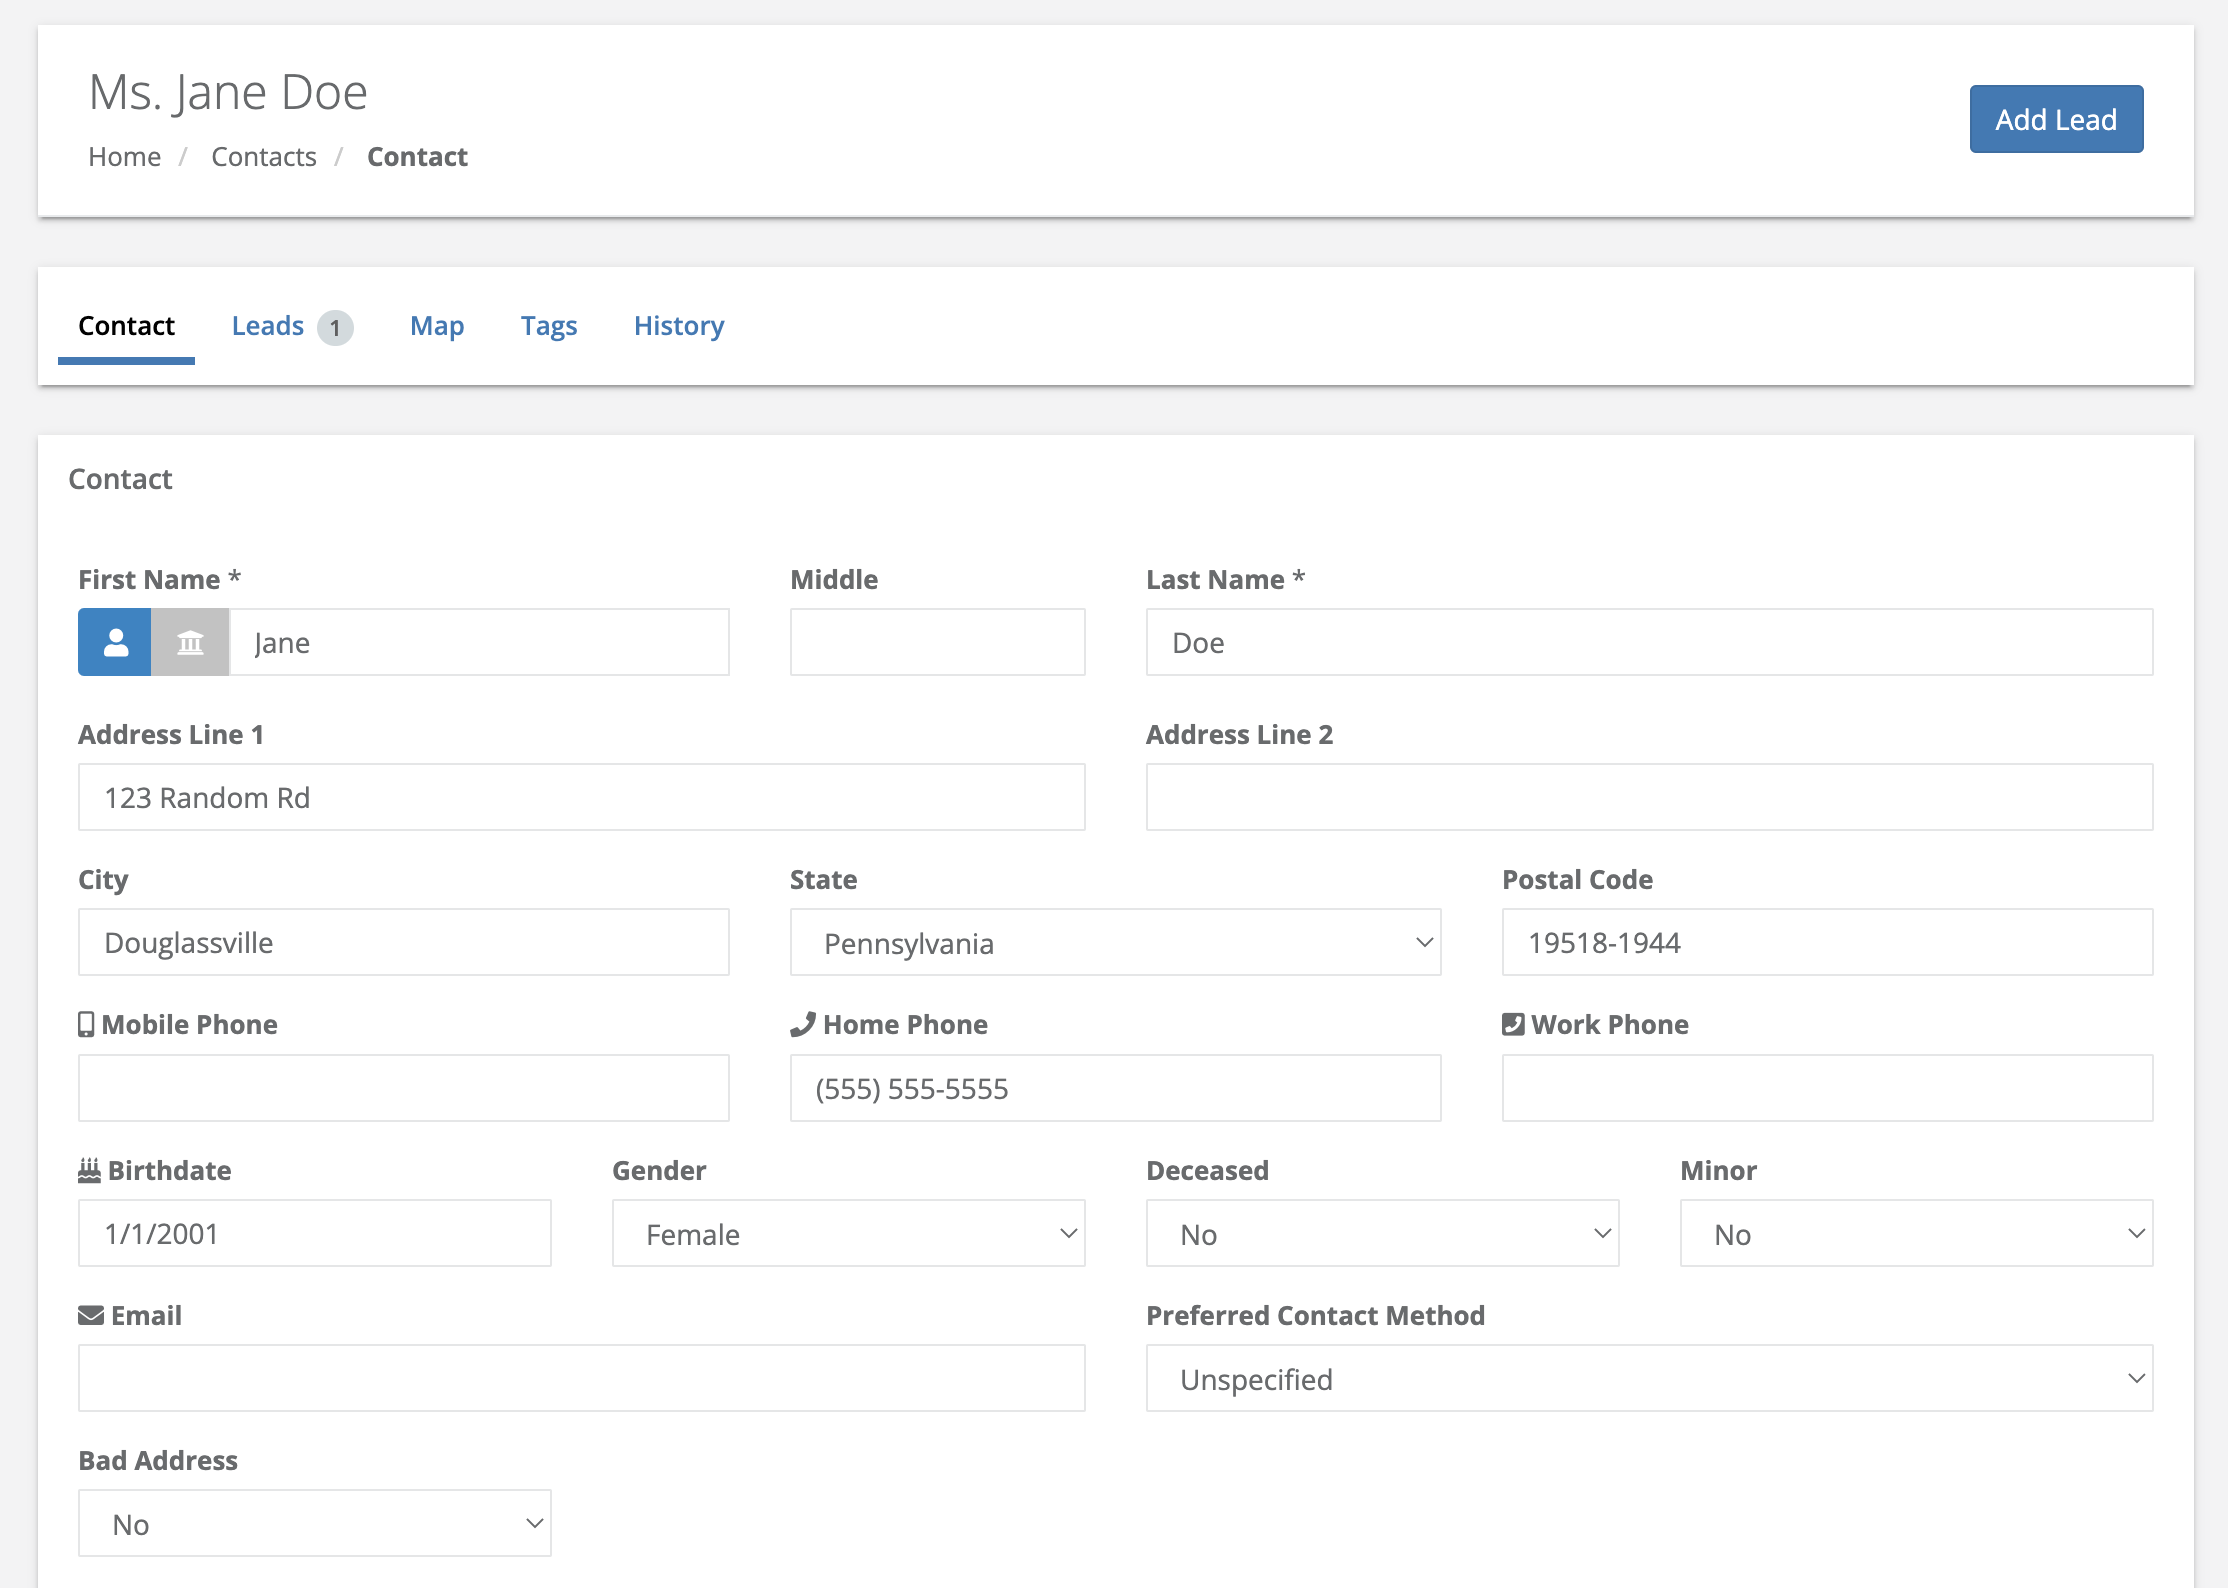Click the Home Phone handset icon

[803, 1024]
